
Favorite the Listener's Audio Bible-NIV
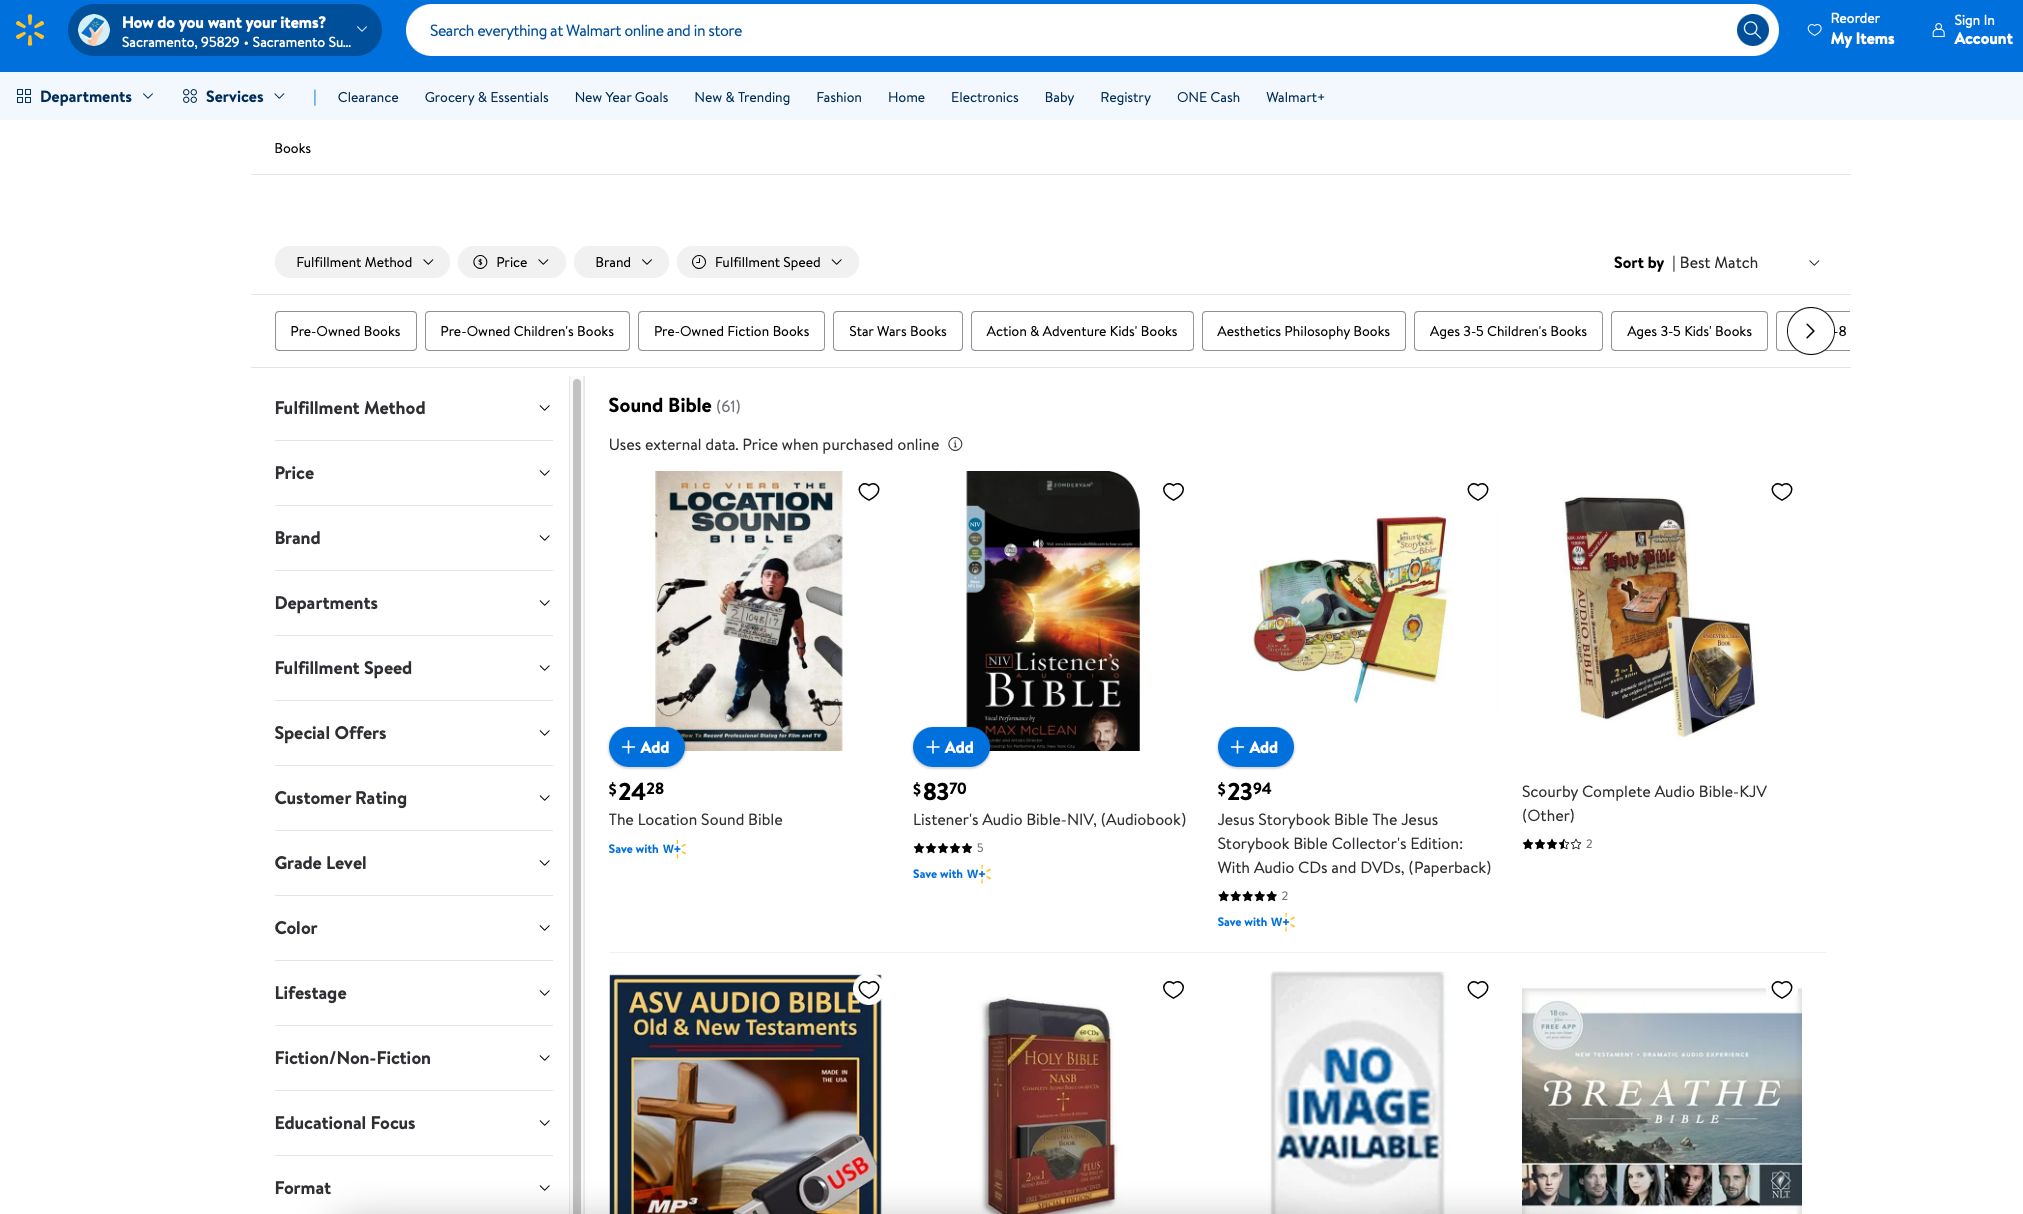[x=1173, y=491]
